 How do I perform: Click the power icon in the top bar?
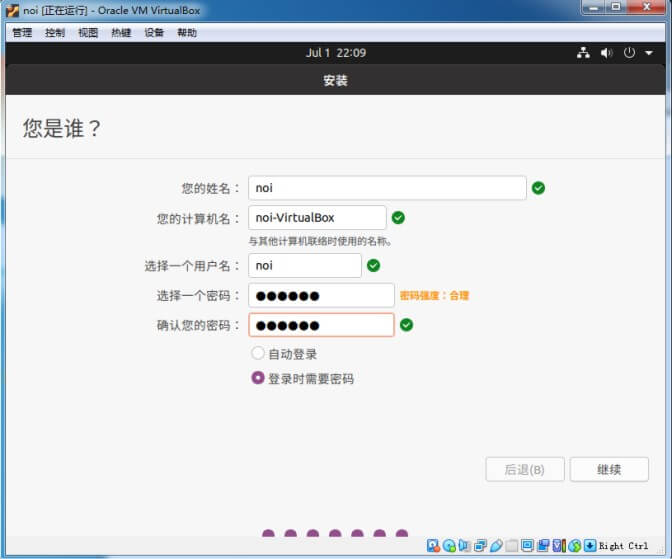pyautogui.click(x=629, y=53)
